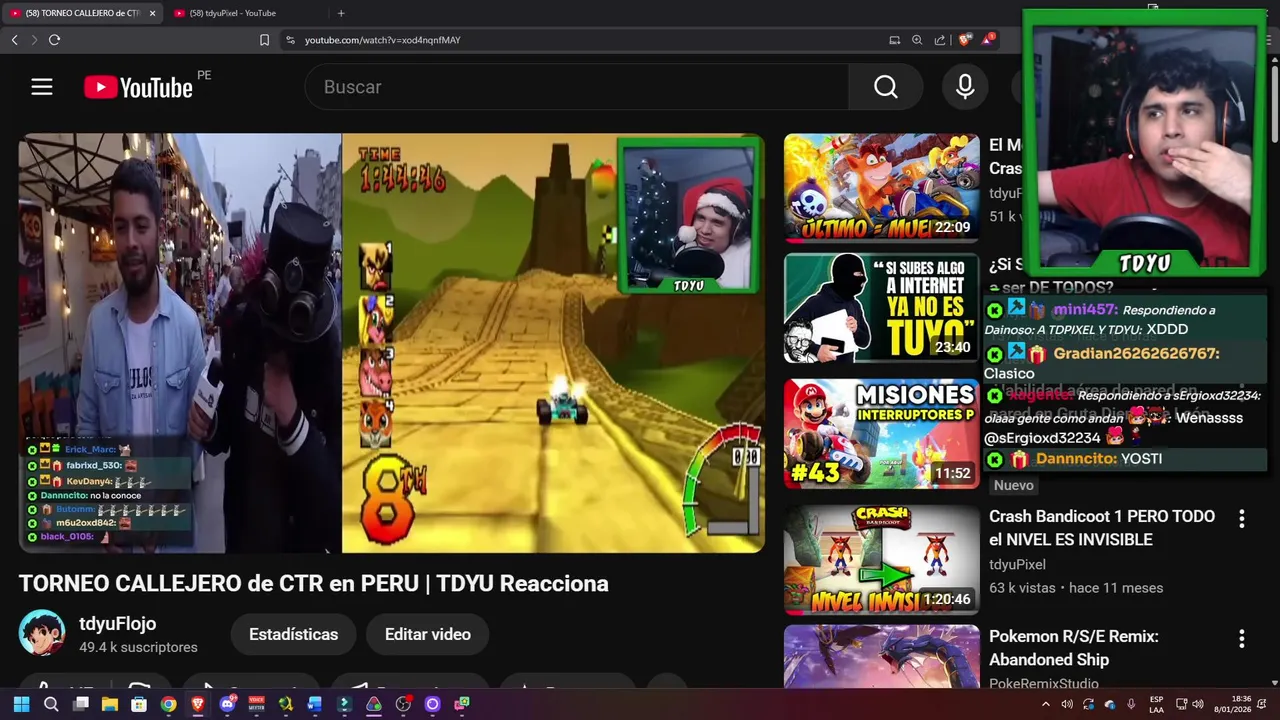Image resolution: width=1280 pixels, height=720 pixels.
Task: Open Windows Start menu
Action: point(21,704)
